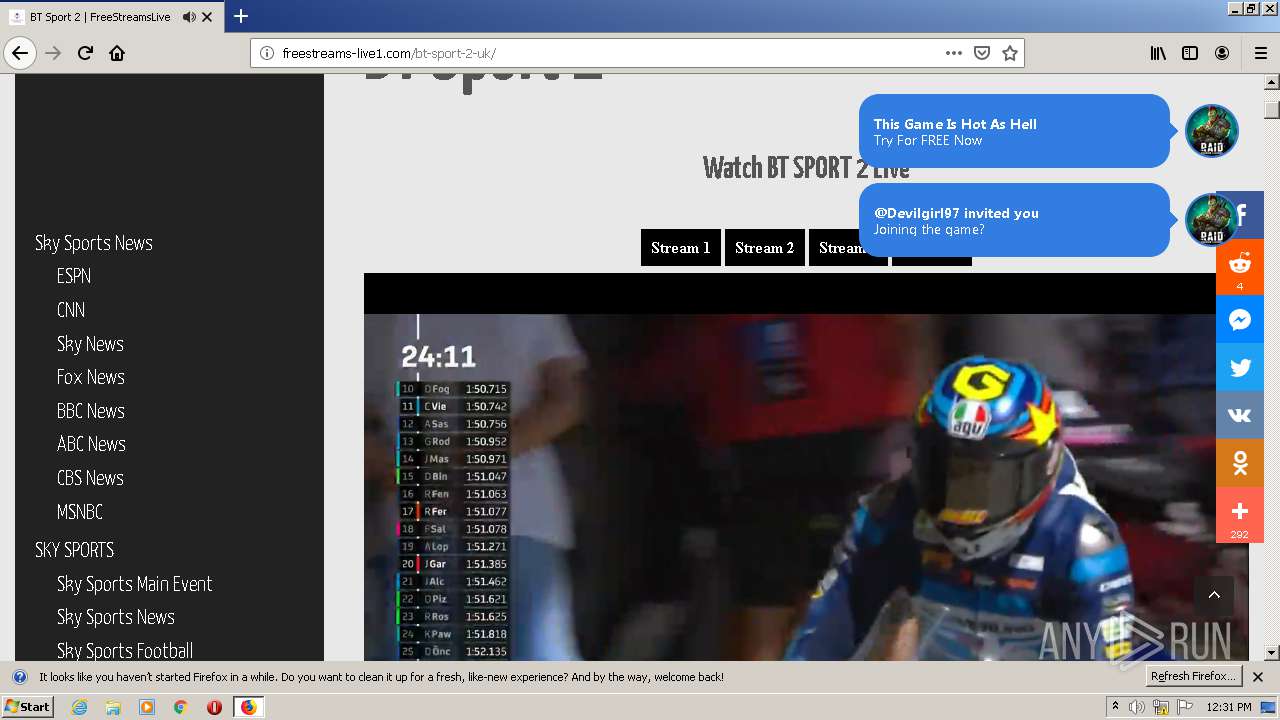Image resolution: width=1280 pixels, height=720 pixels.
Task: Launch Internet Explorer from taskbar
Action: [80, 707]
